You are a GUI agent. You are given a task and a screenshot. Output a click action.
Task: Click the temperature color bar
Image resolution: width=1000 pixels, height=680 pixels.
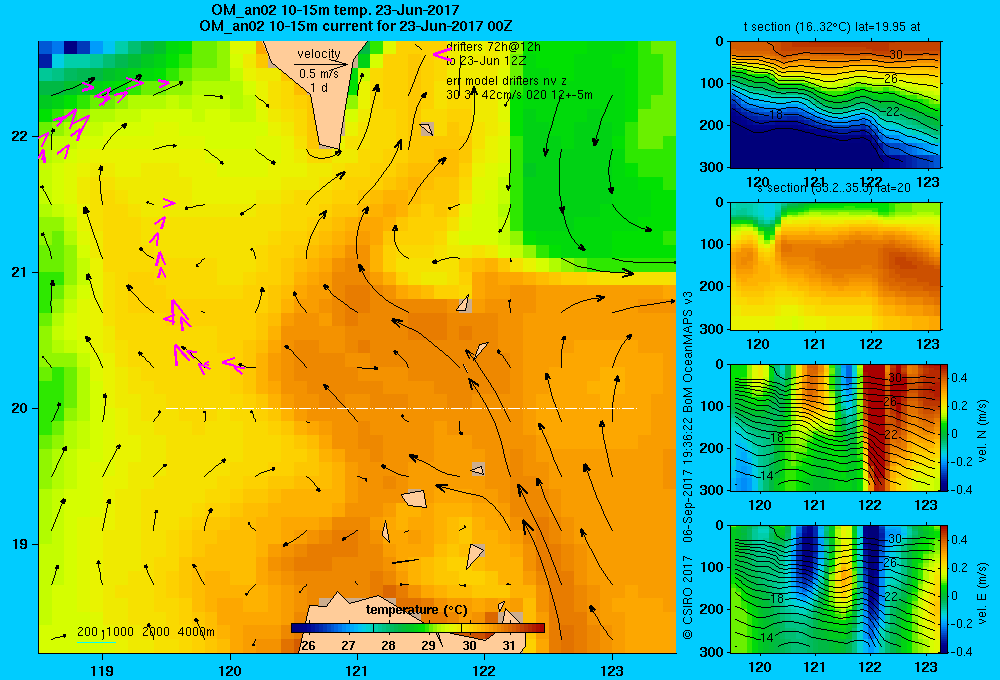point(417,628)
